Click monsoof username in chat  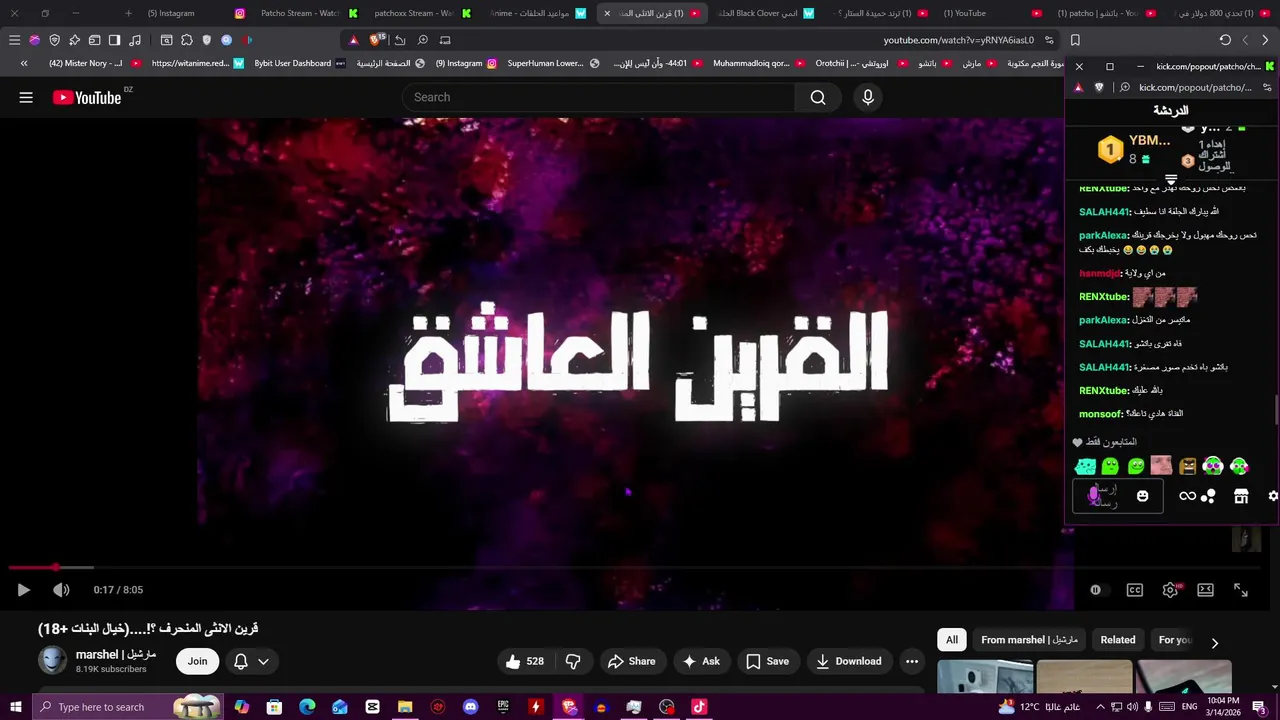[x=1100, y=414]
